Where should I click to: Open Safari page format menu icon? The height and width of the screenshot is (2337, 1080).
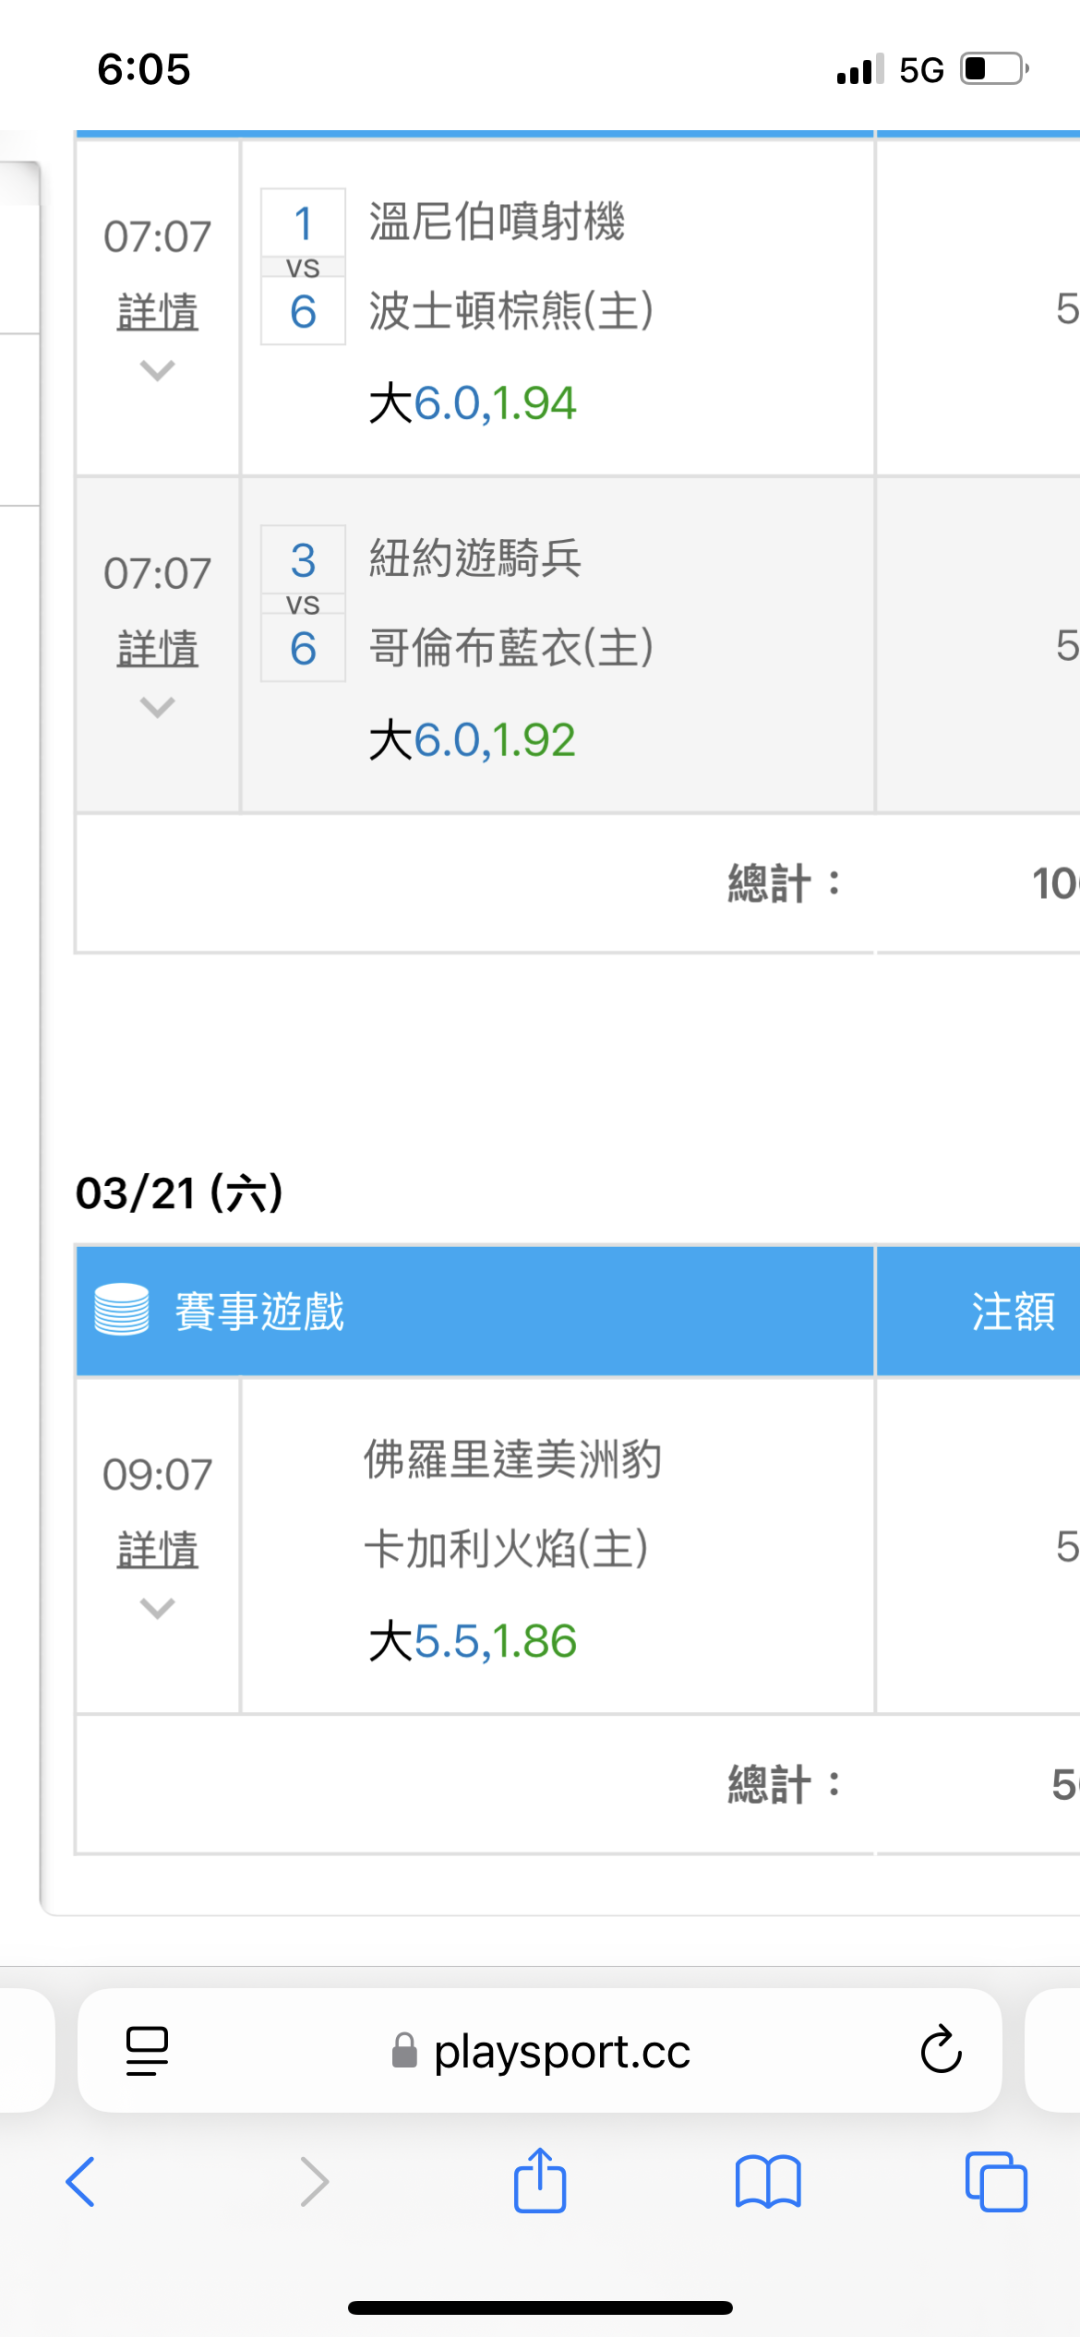[x=147, y=2051]
